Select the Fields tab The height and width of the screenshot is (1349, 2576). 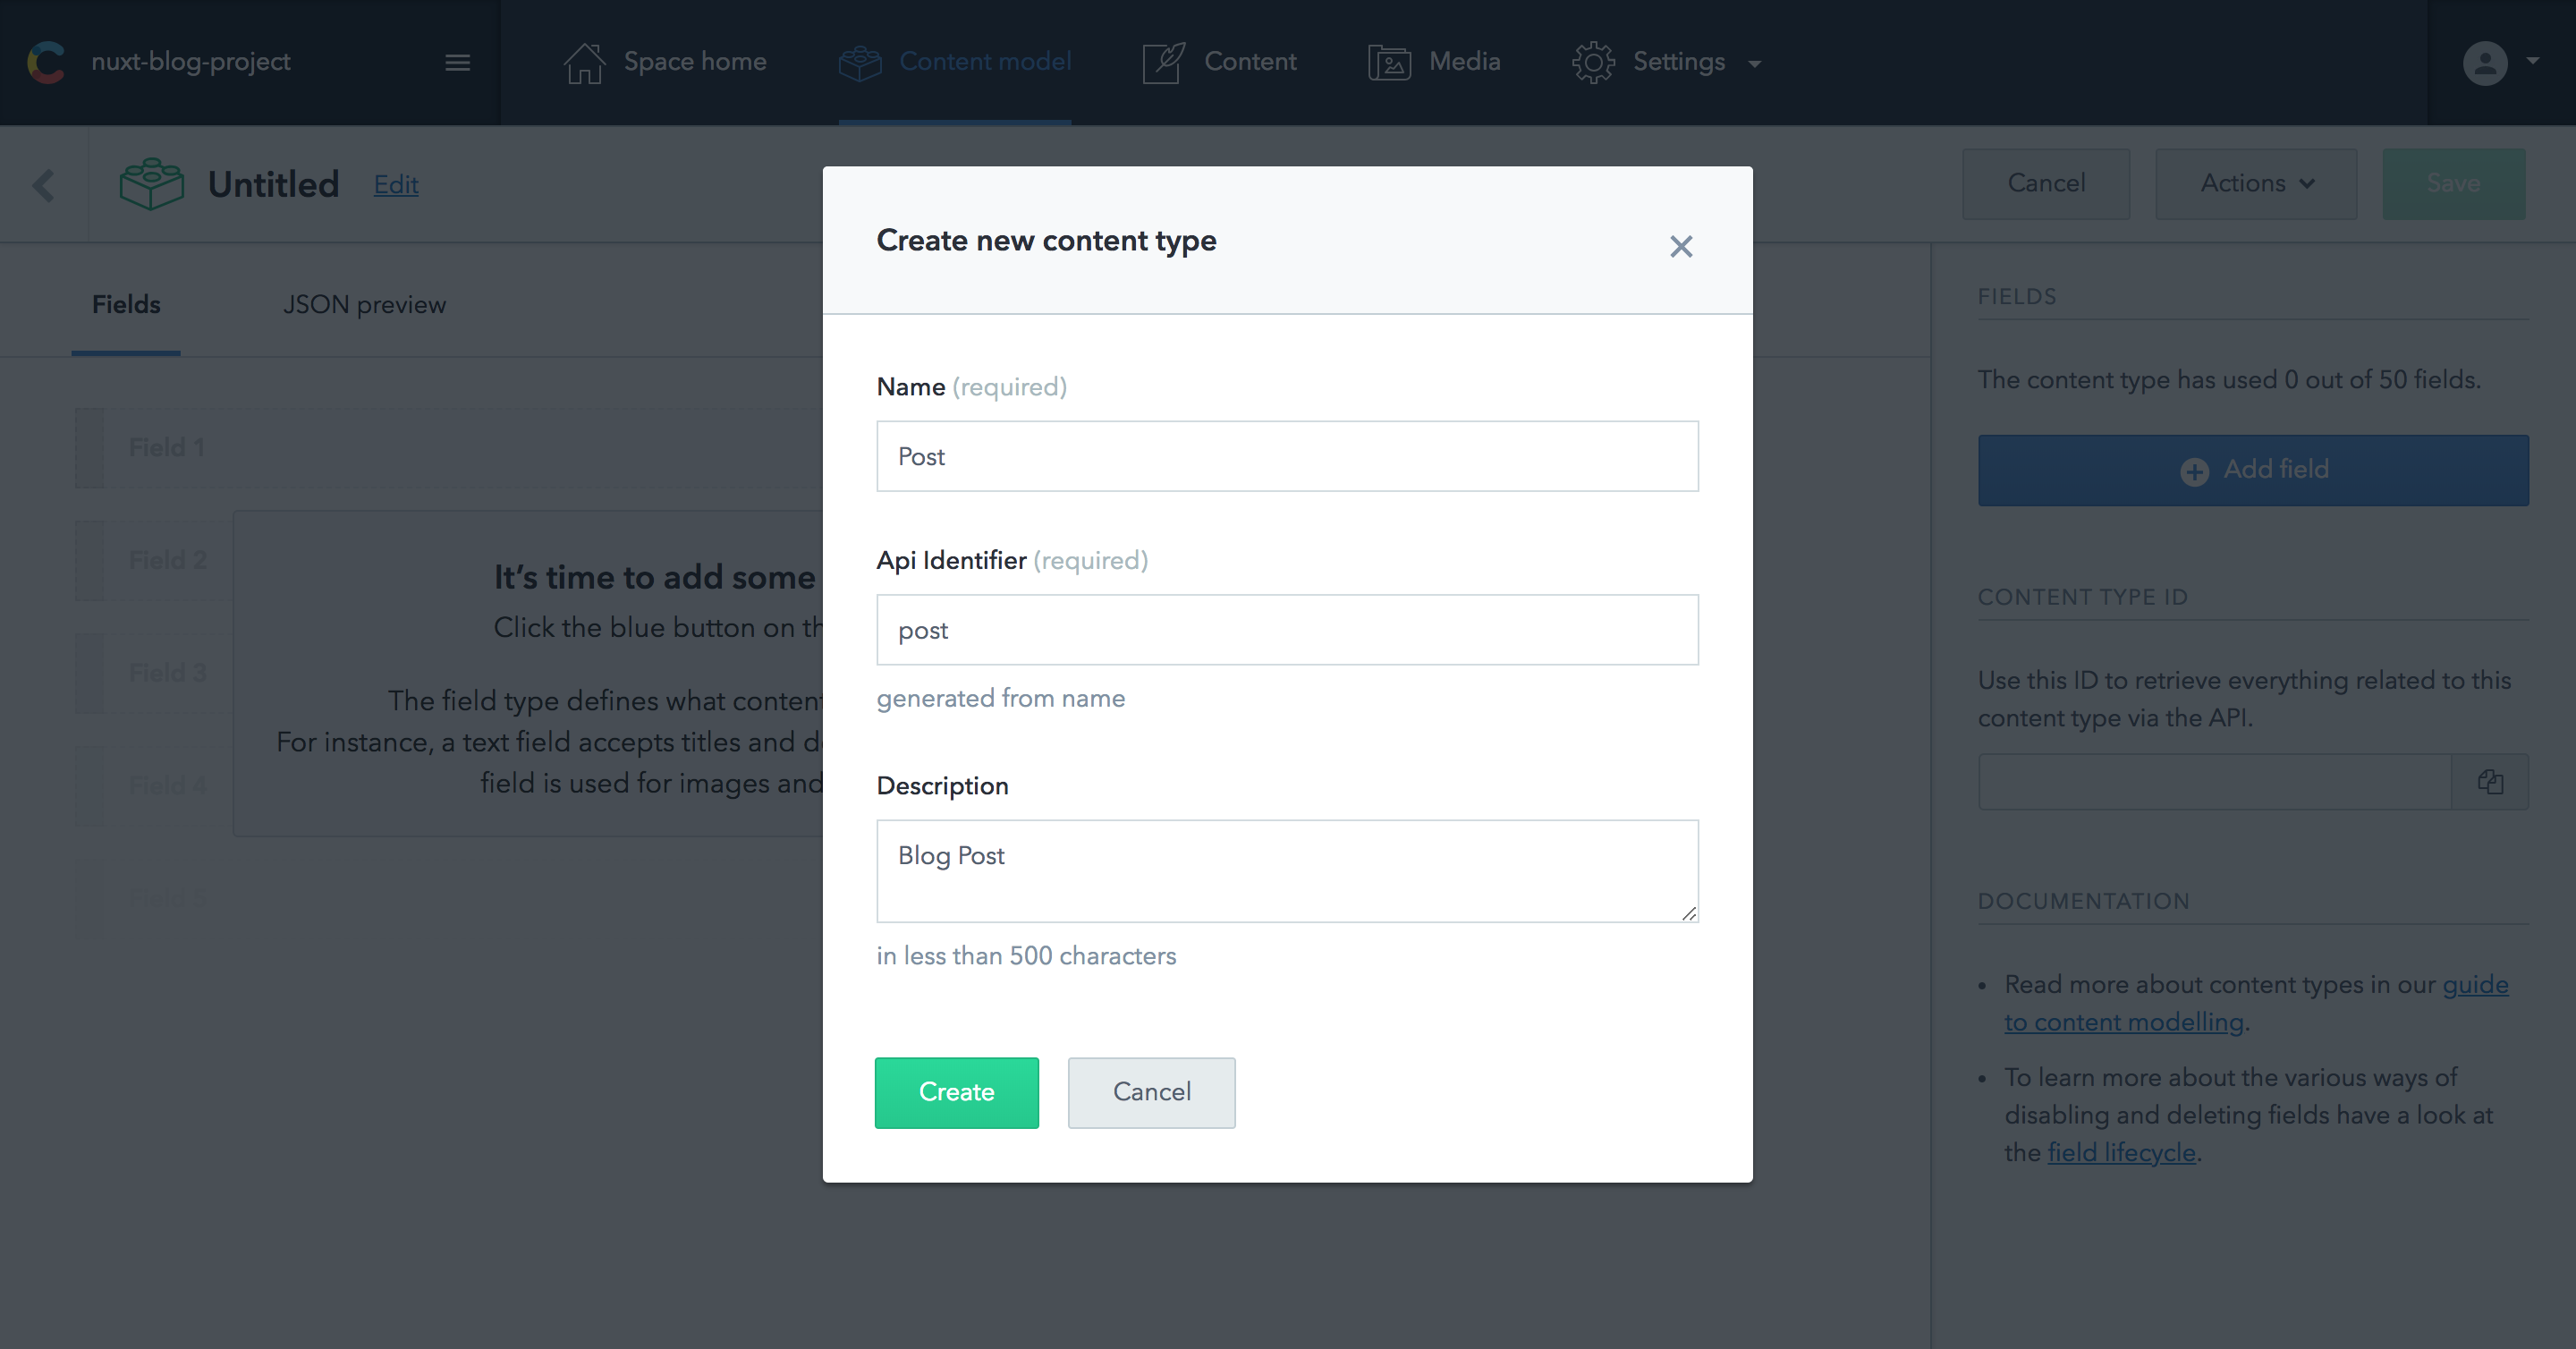tap(126, 305)
